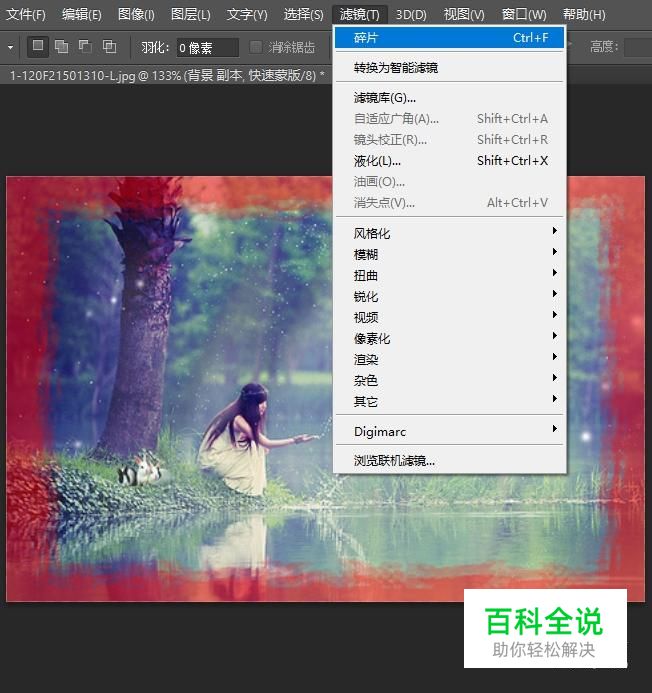The image size is (652, 693).
Task: Open the 3D(D) menu
Action: click(x=411, y=15)
